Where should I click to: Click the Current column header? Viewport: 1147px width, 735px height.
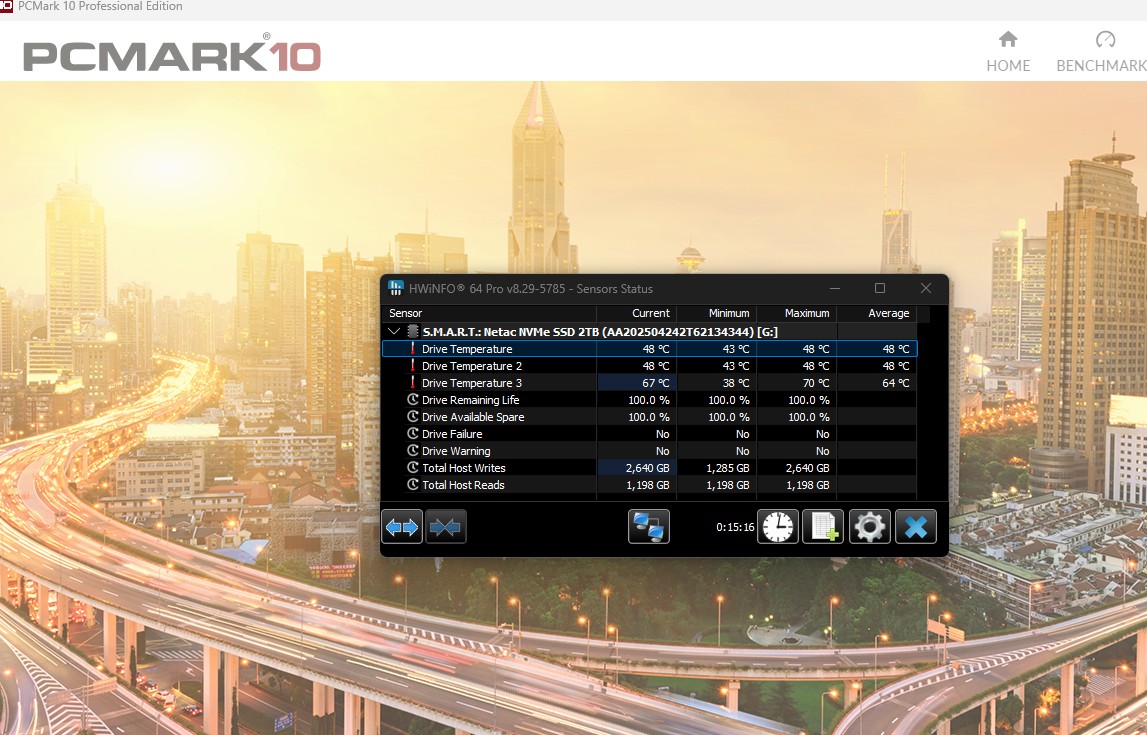pyautogui.click(x=650, y=313)
